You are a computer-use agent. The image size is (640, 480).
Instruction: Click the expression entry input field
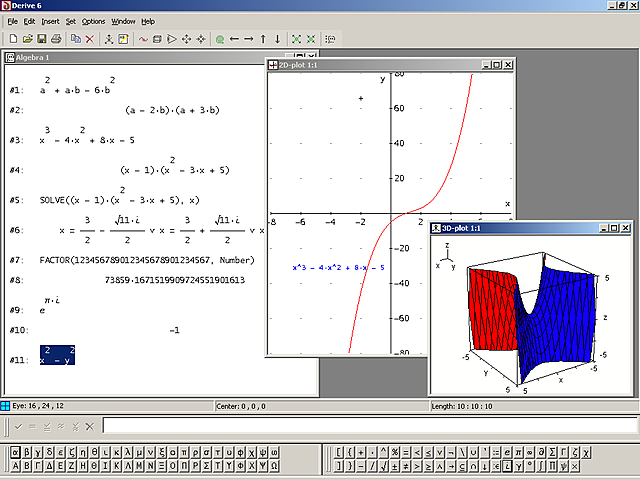tap(370, 425)
